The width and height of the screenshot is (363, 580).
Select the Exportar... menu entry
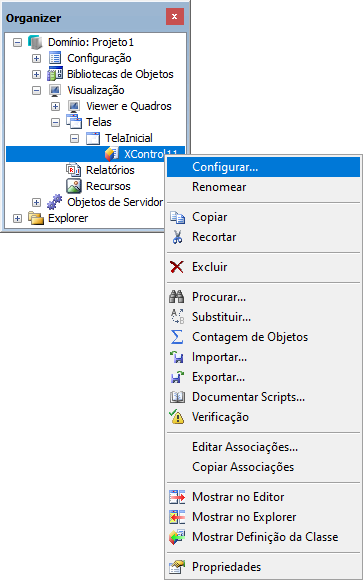pyautogui.click(x=263, y=377)
